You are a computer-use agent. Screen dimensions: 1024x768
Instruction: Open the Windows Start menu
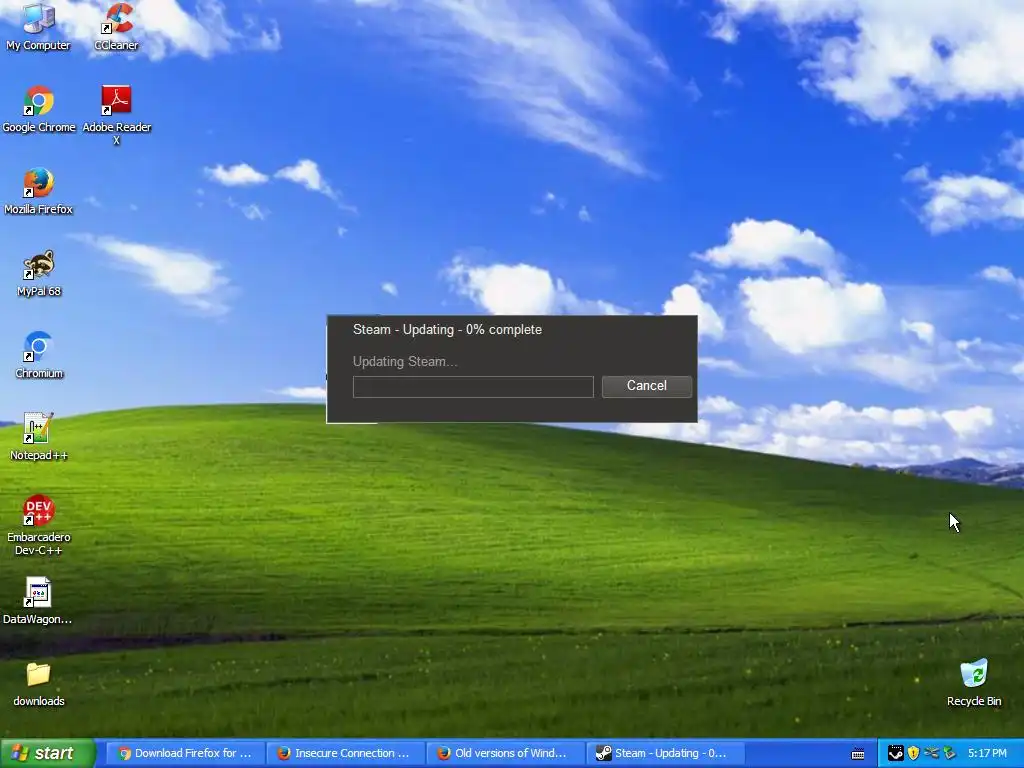click(47, 753)
